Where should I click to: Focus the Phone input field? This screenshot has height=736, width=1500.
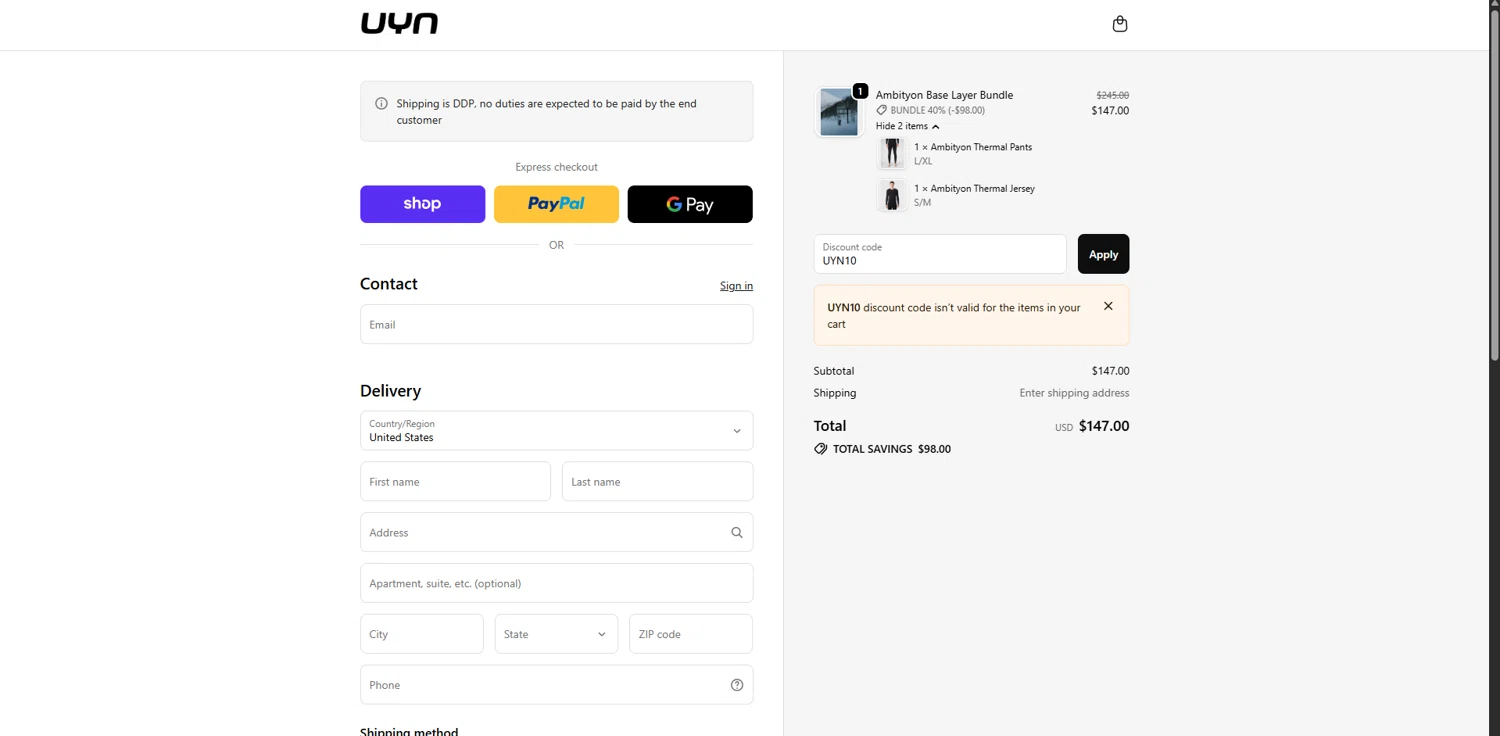(x=556, y=685)
